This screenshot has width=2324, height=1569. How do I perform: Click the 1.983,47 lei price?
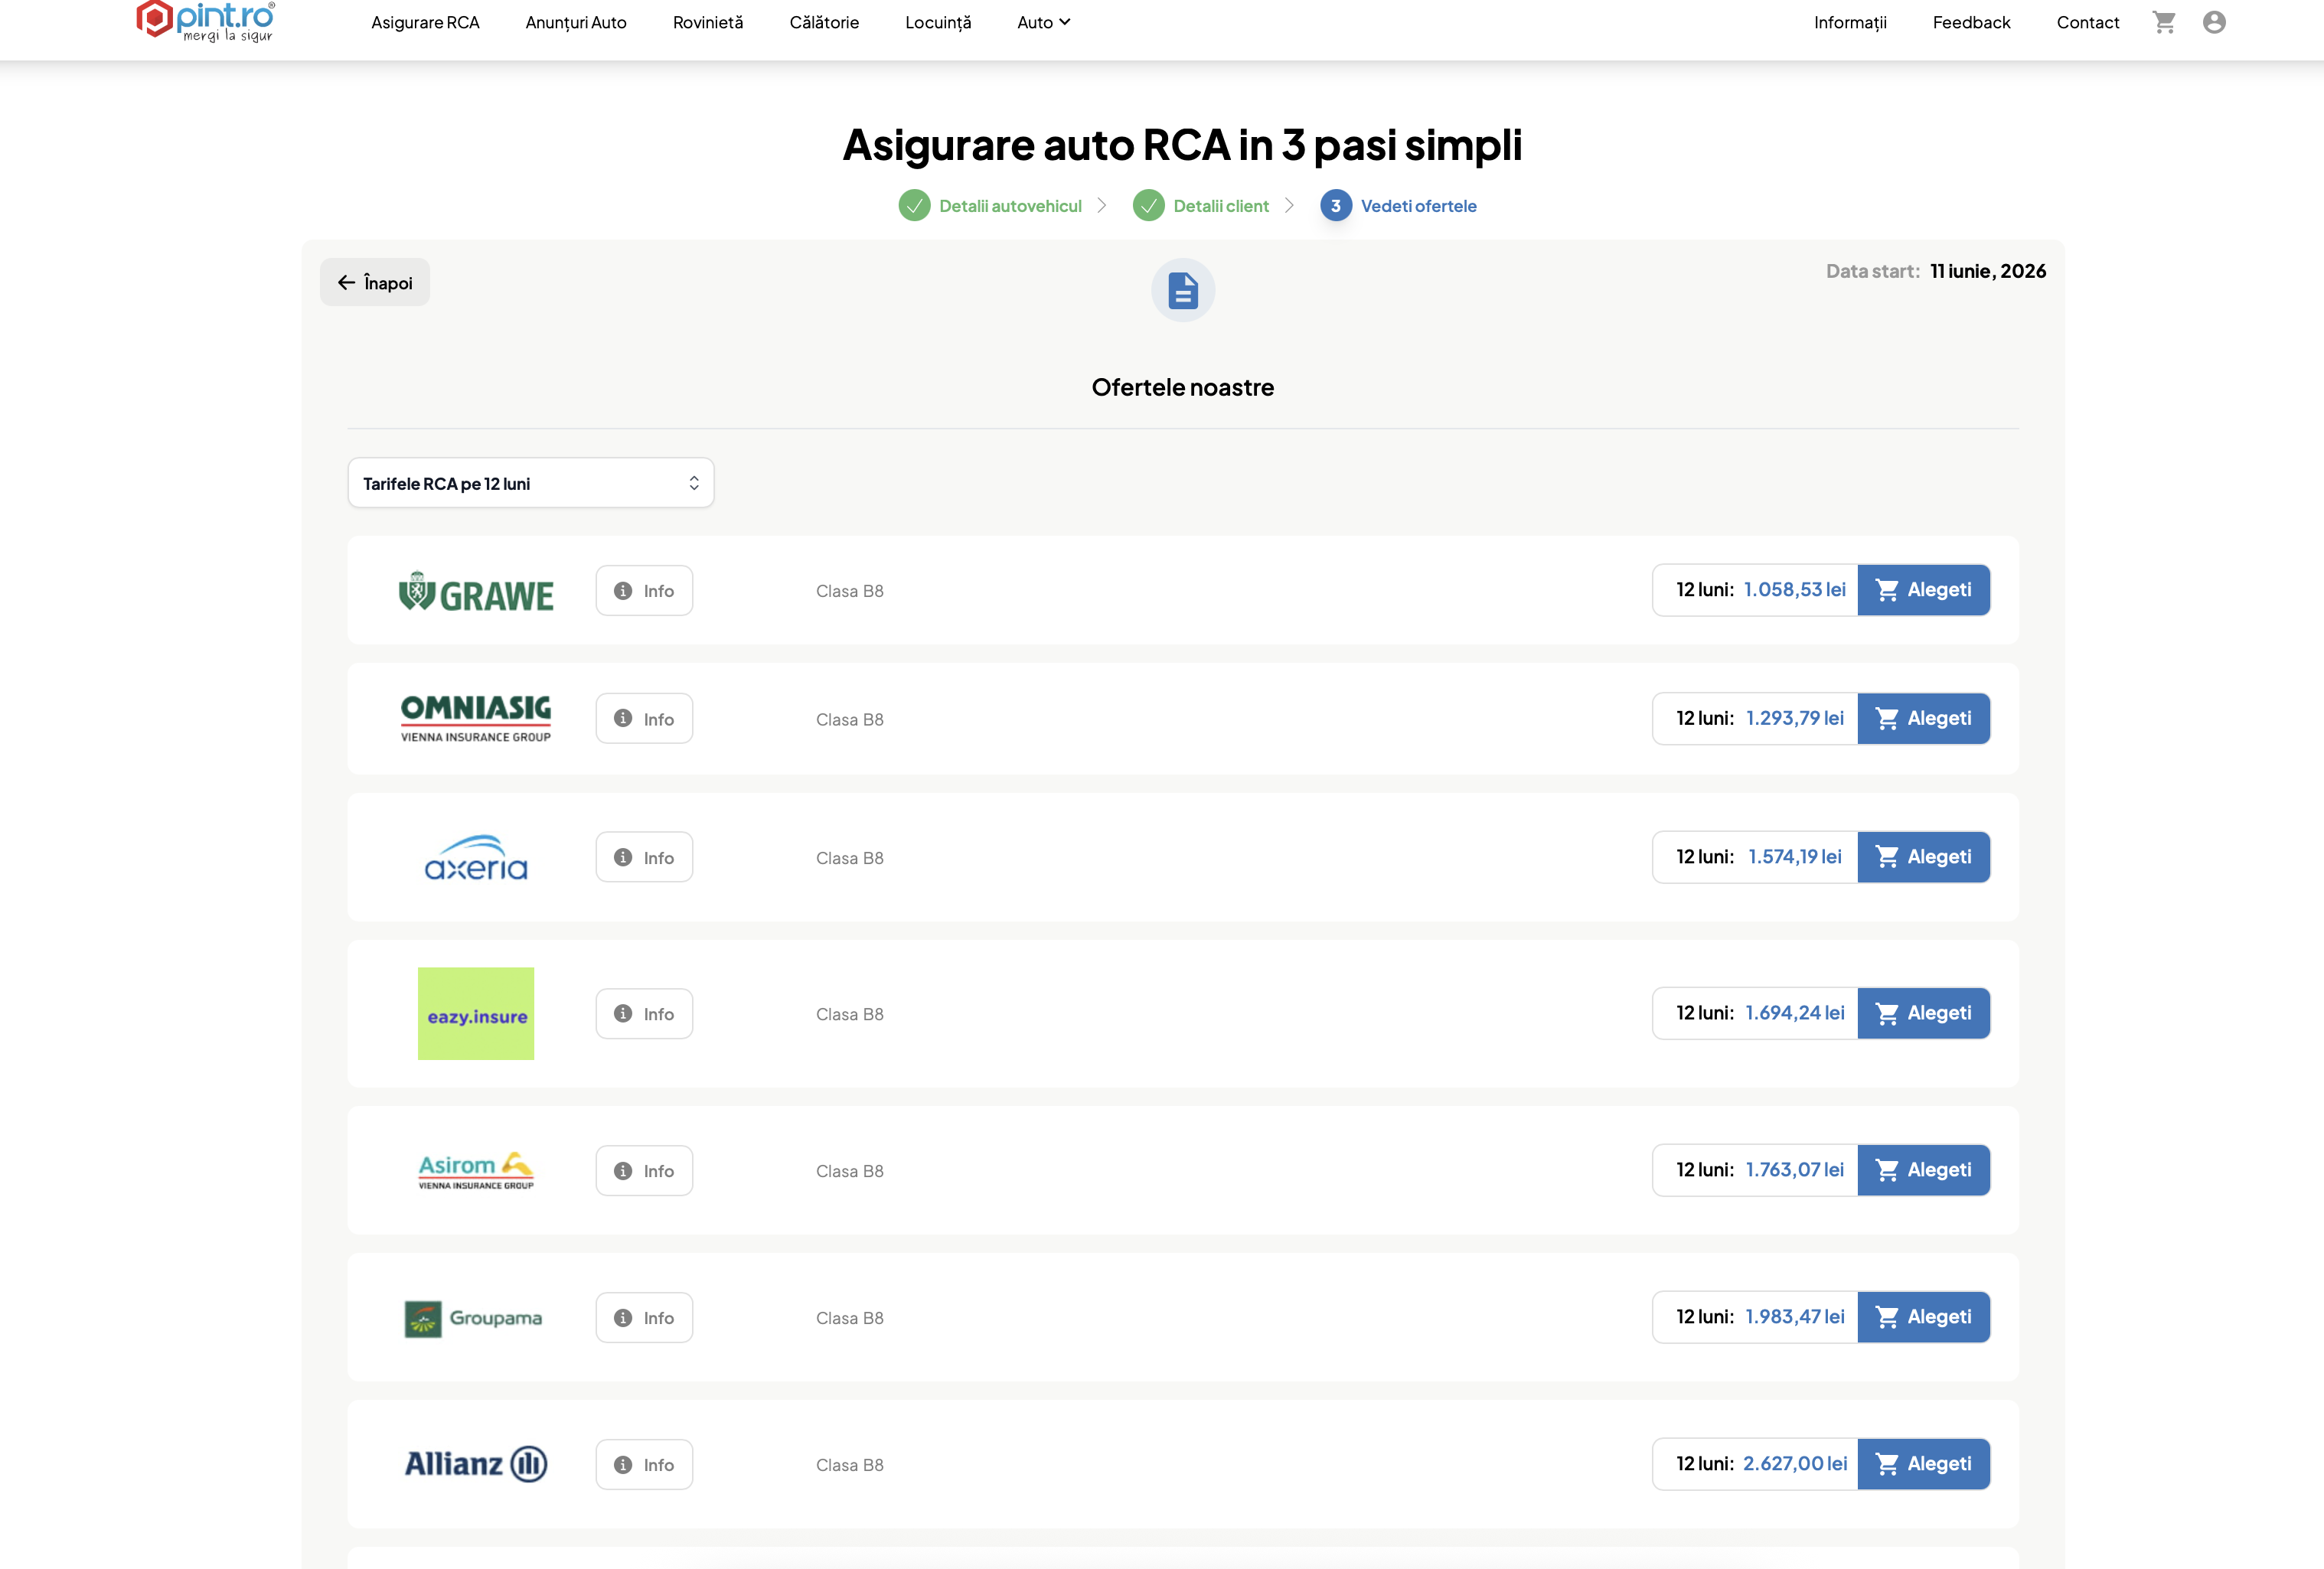1795,1317
